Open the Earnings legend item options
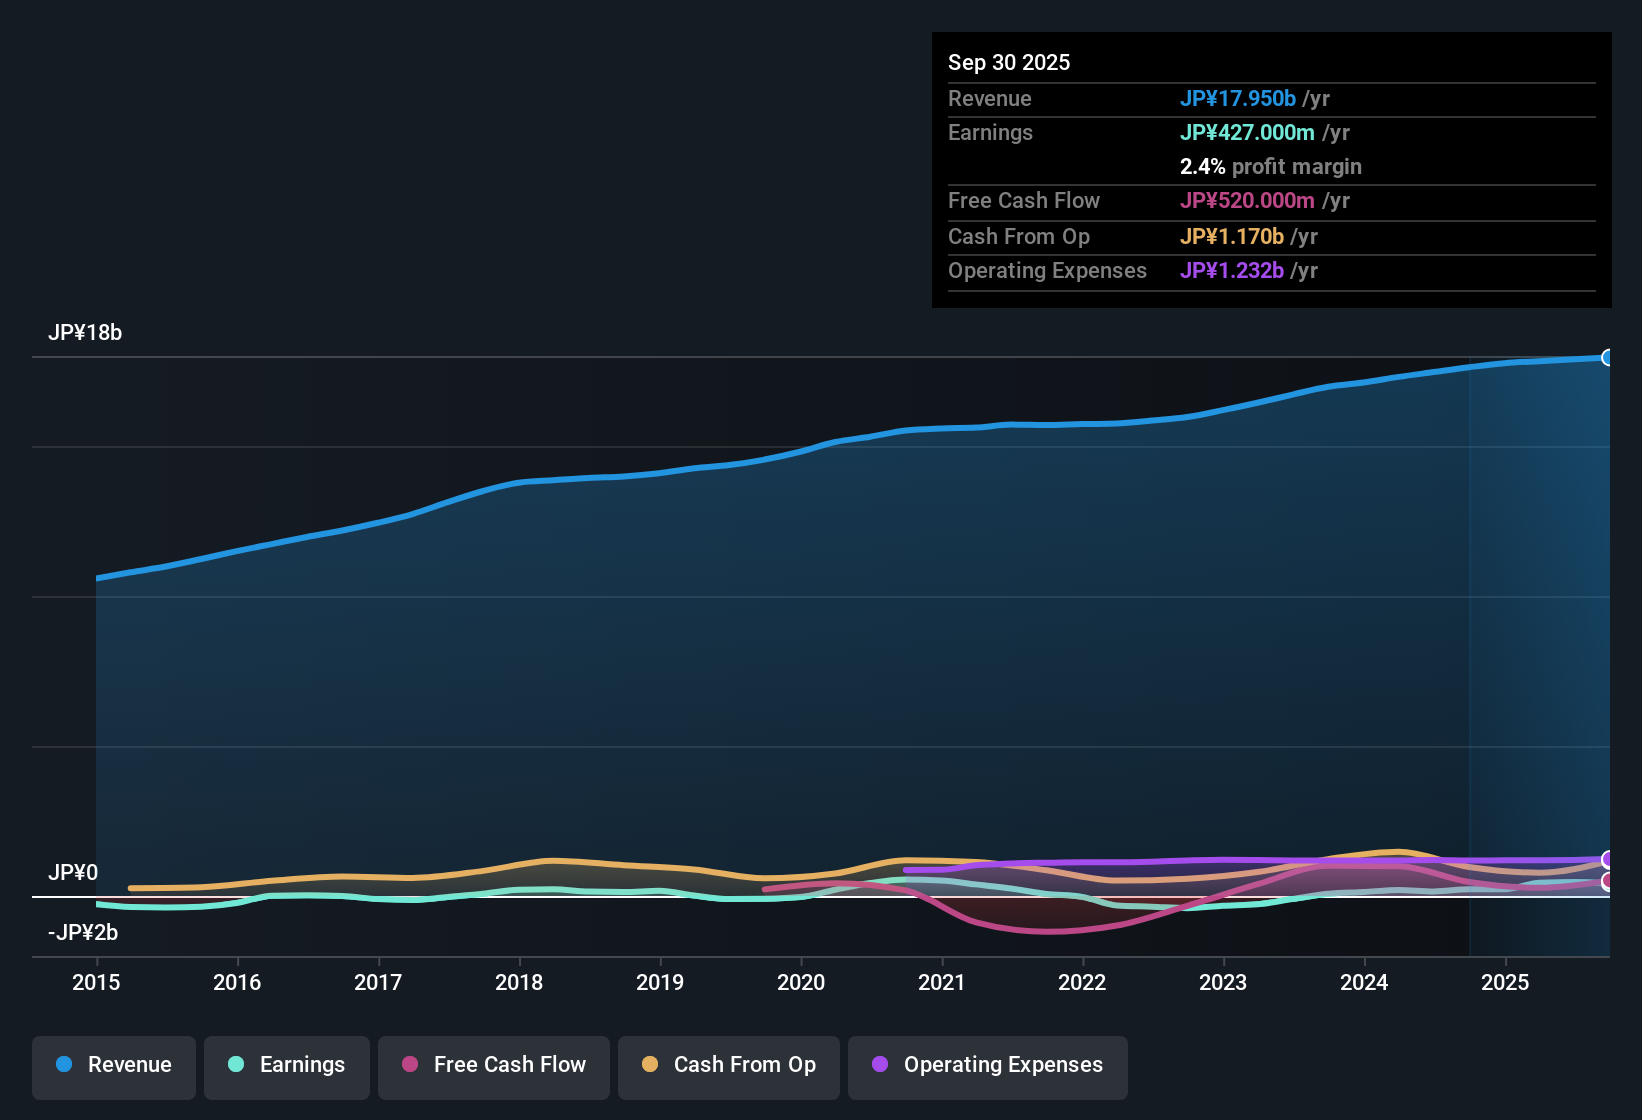This screenshot has height=1120, width=1642. click(286, 1065)
